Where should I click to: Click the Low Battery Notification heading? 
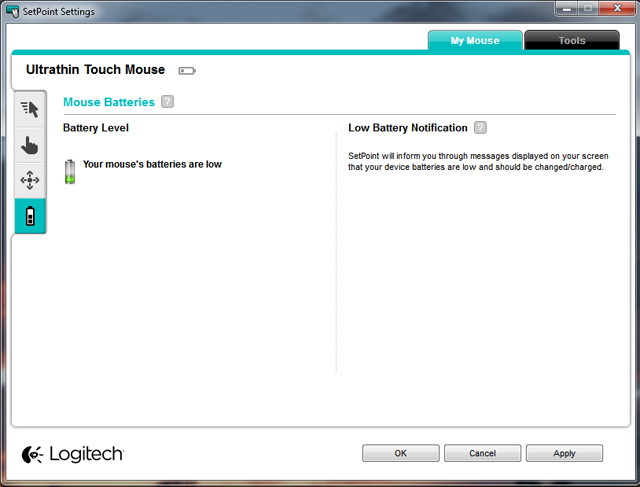pos(408,128)
